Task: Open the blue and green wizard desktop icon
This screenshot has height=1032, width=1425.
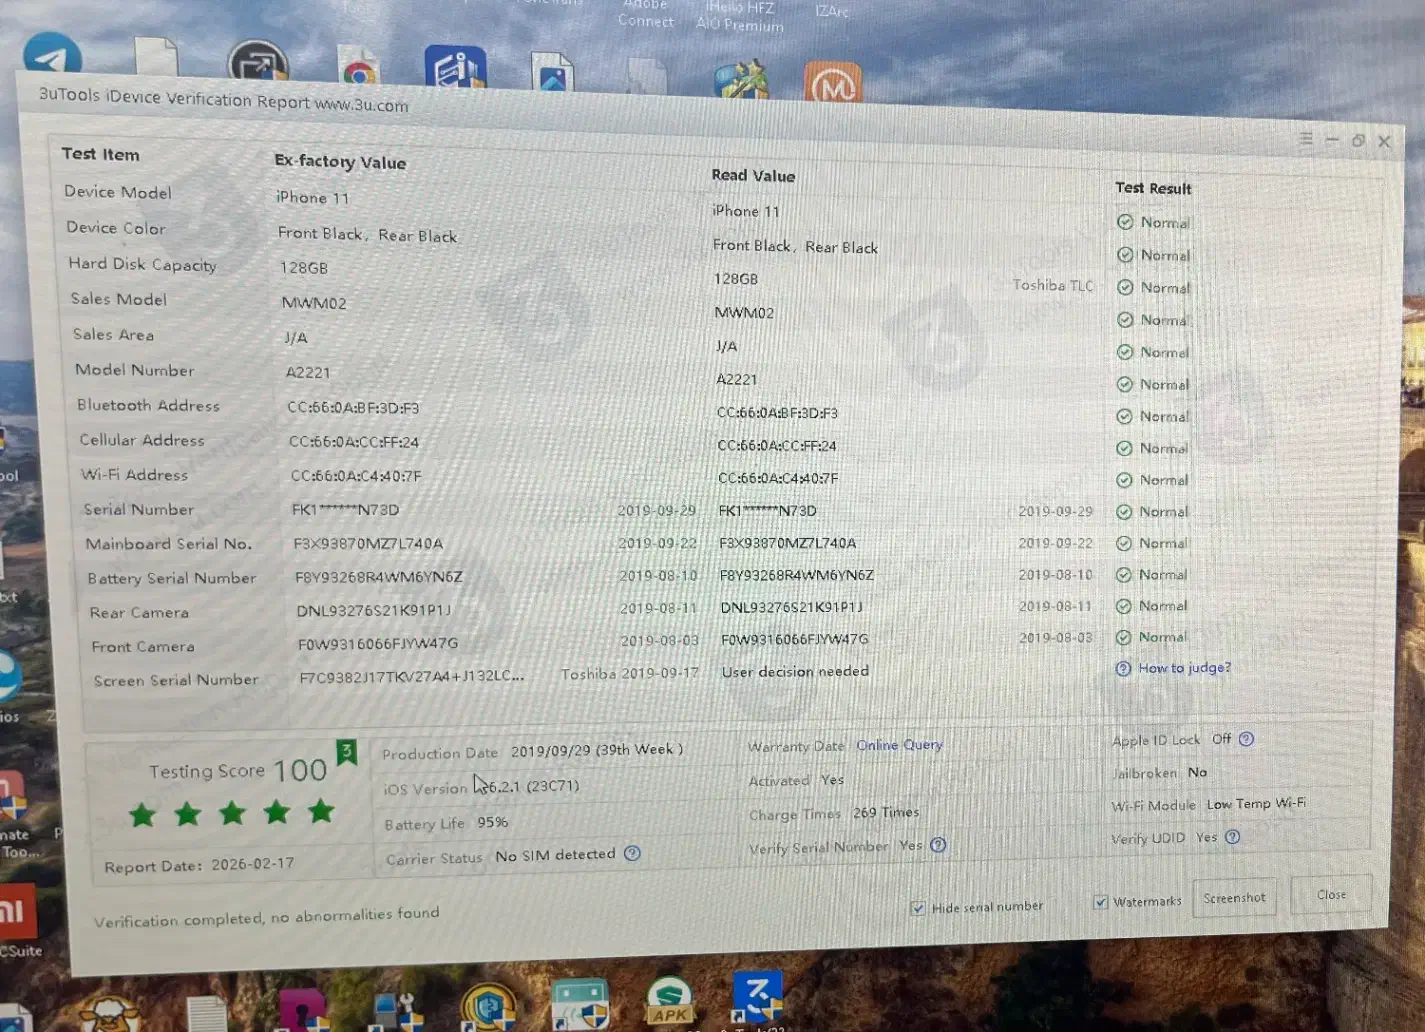Action: (741, 79)
